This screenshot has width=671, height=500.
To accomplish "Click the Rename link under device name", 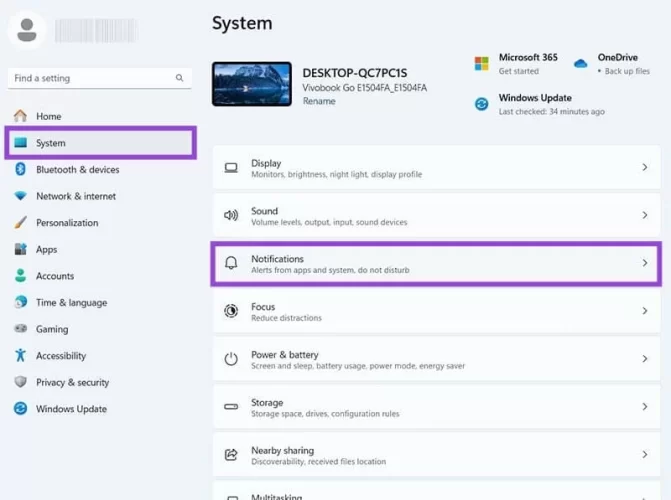I will [317, 101].
